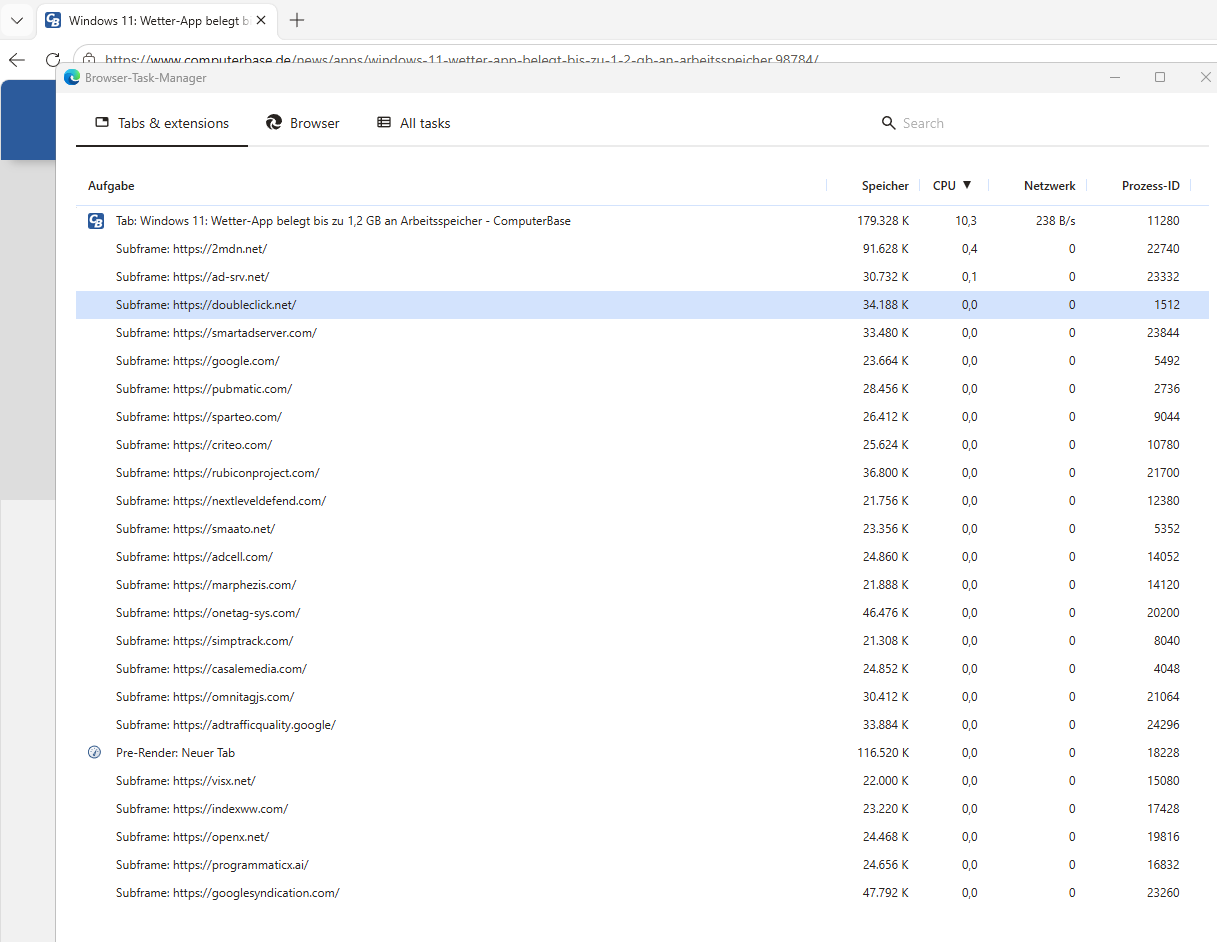Click the browser address bar URL

point(461,60)
